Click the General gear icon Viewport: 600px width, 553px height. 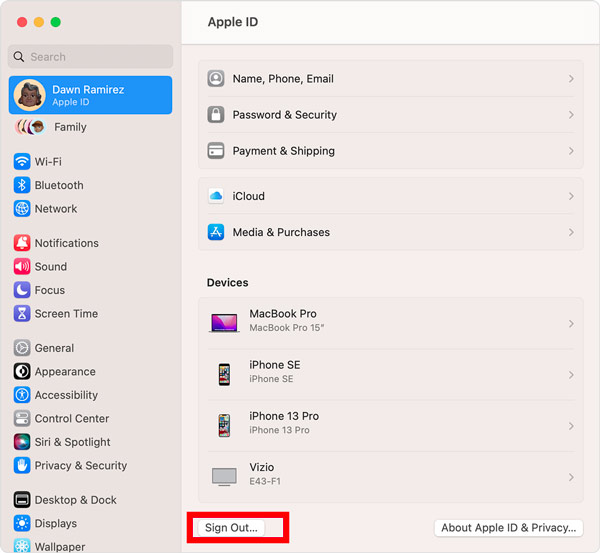tap(22, 348)
